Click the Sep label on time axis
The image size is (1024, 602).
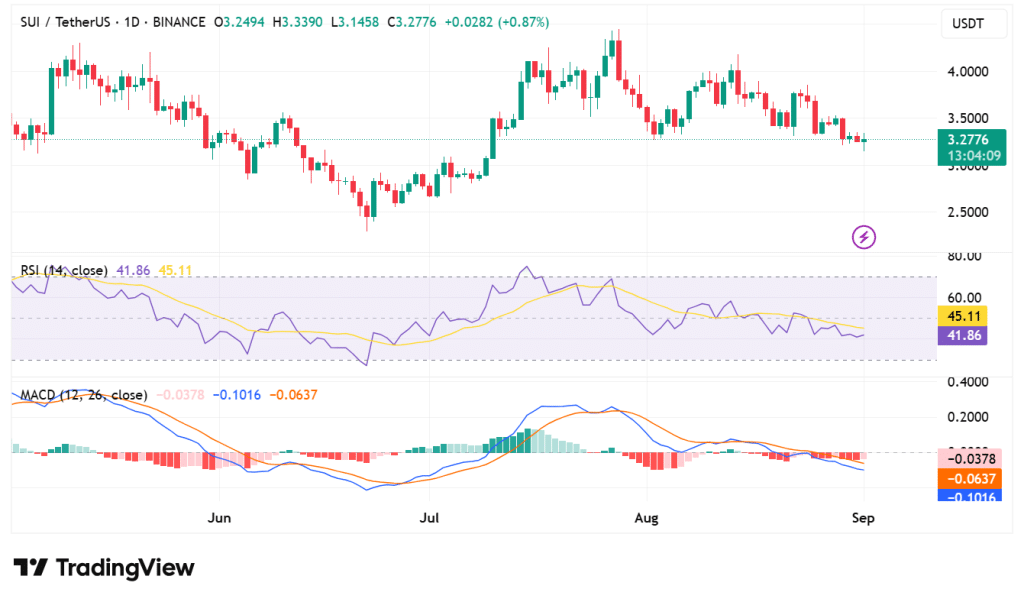click(x=865, y=518)
